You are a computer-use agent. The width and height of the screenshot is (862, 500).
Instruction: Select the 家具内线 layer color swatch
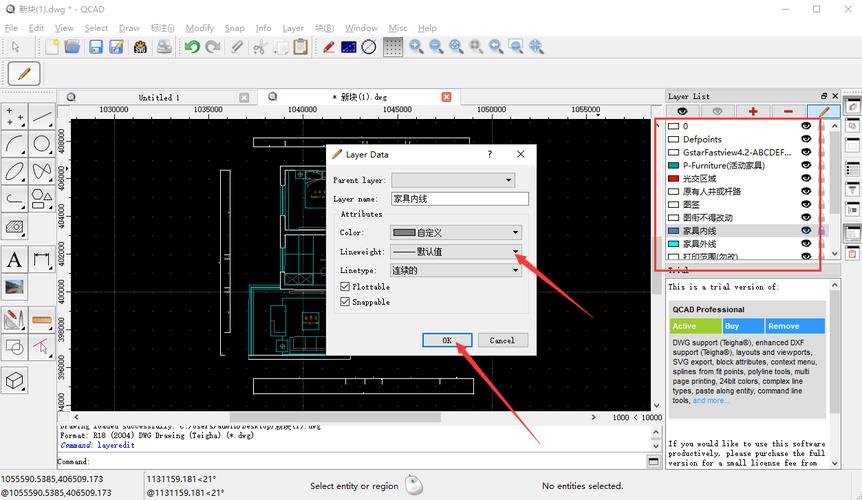click(x=673, y=231)
